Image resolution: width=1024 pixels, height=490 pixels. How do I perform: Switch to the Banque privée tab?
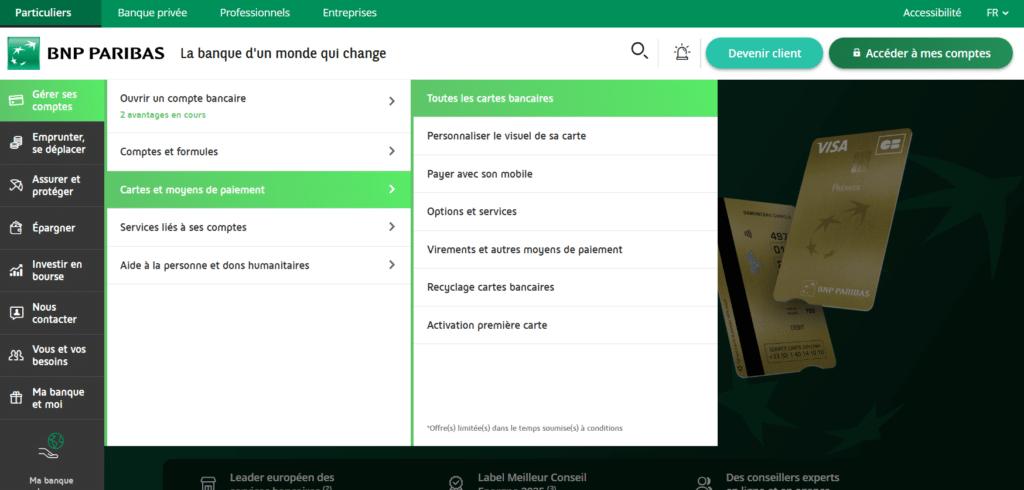click(x=152, y=13)
